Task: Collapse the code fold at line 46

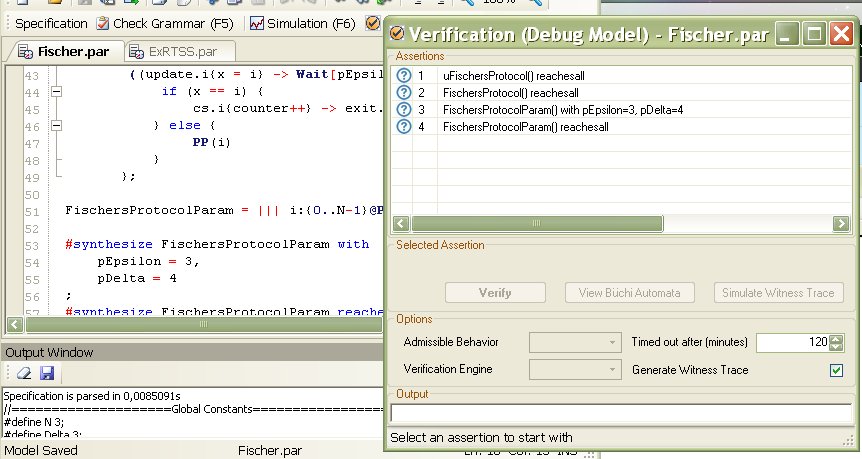Action: point(57,126)
